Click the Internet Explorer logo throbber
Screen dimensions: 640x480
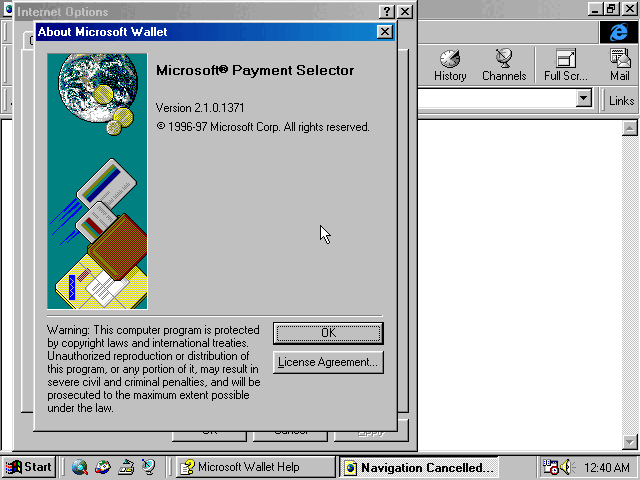pyautogui.click(x=618, y=32)
